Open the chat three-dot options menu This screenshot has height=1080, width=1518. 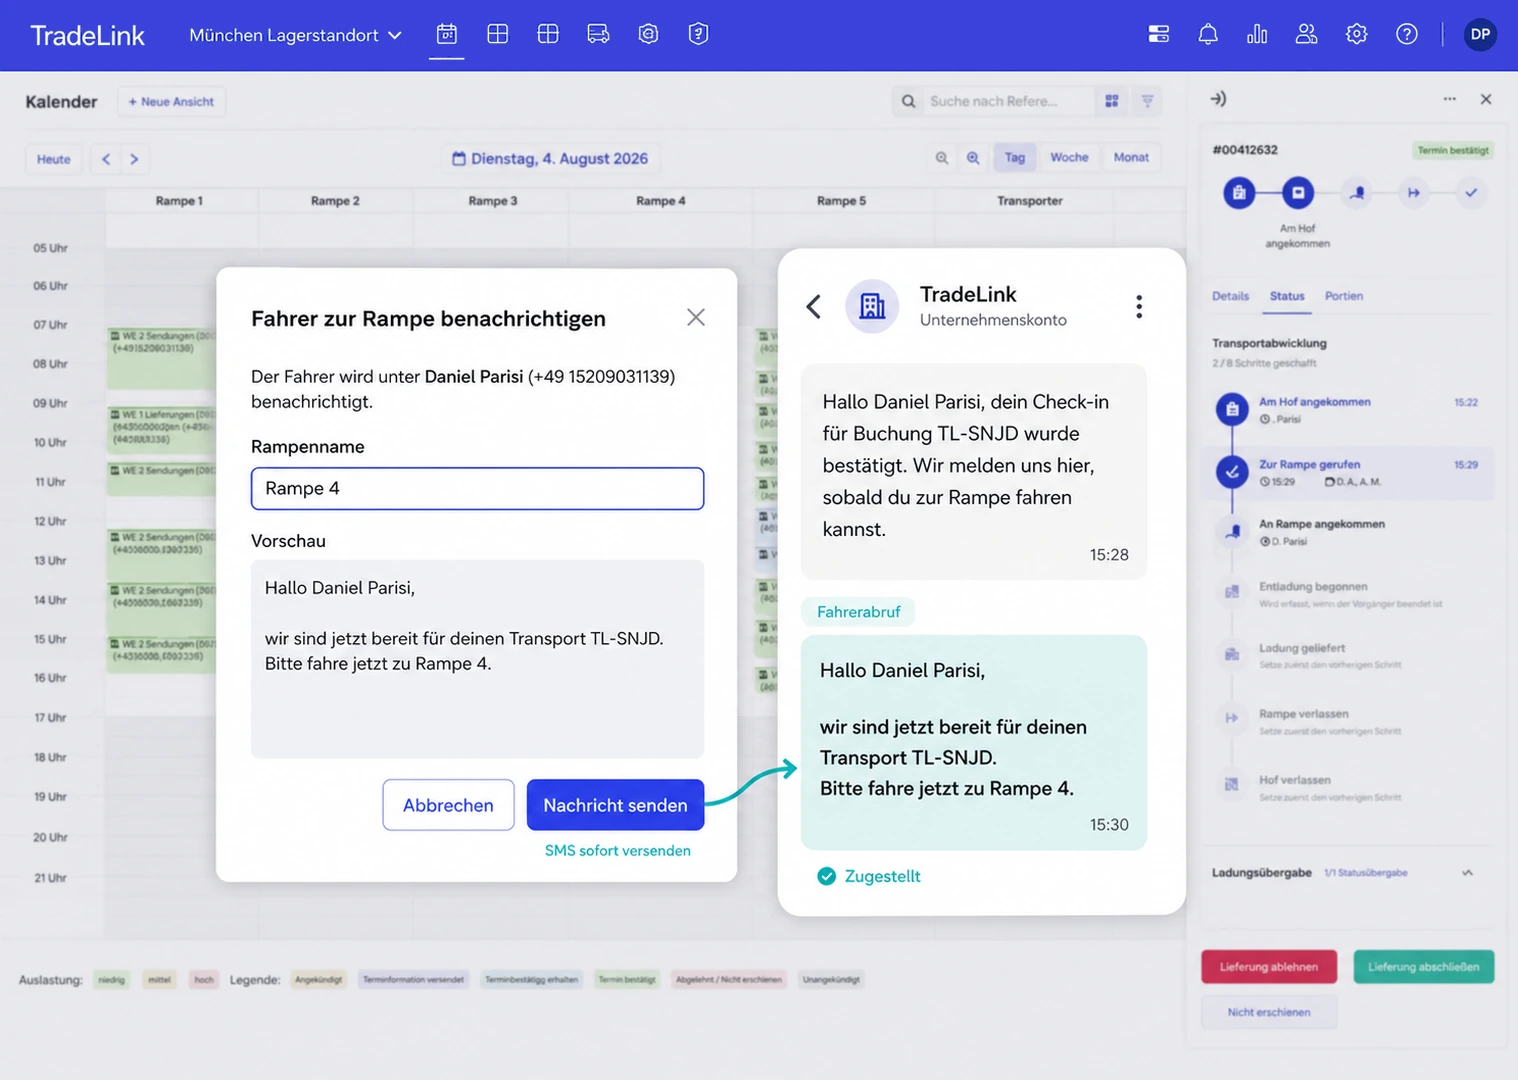[1138, 306]
